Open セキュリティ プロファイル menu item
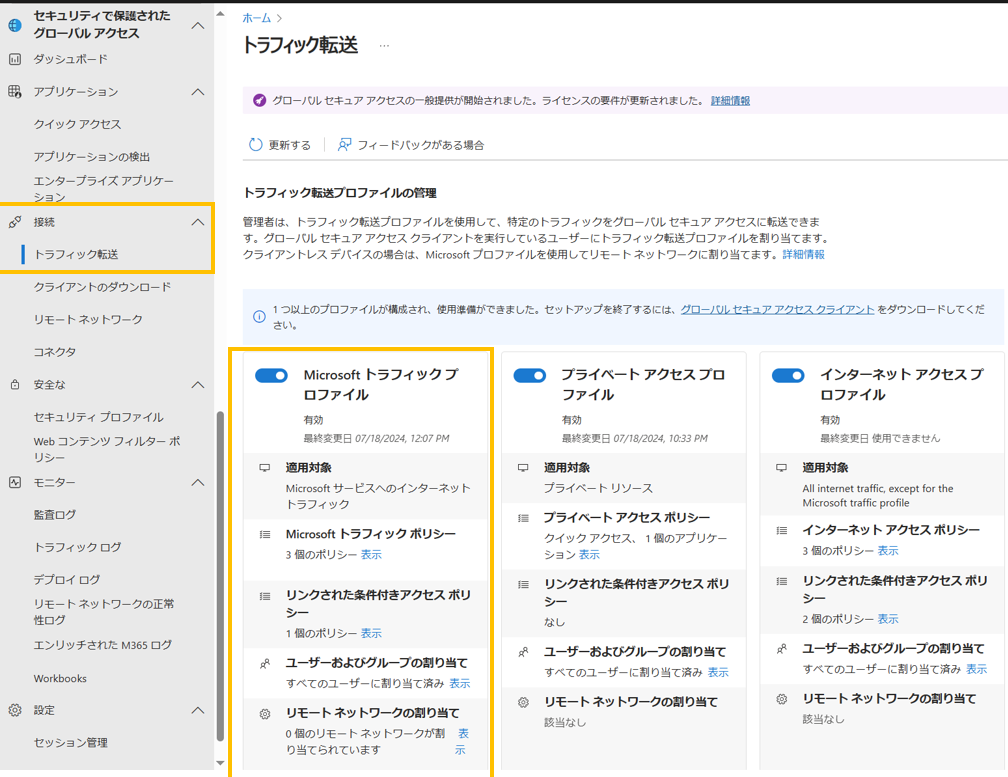This screenshot has height=777, width=1008. coord(98,417)
